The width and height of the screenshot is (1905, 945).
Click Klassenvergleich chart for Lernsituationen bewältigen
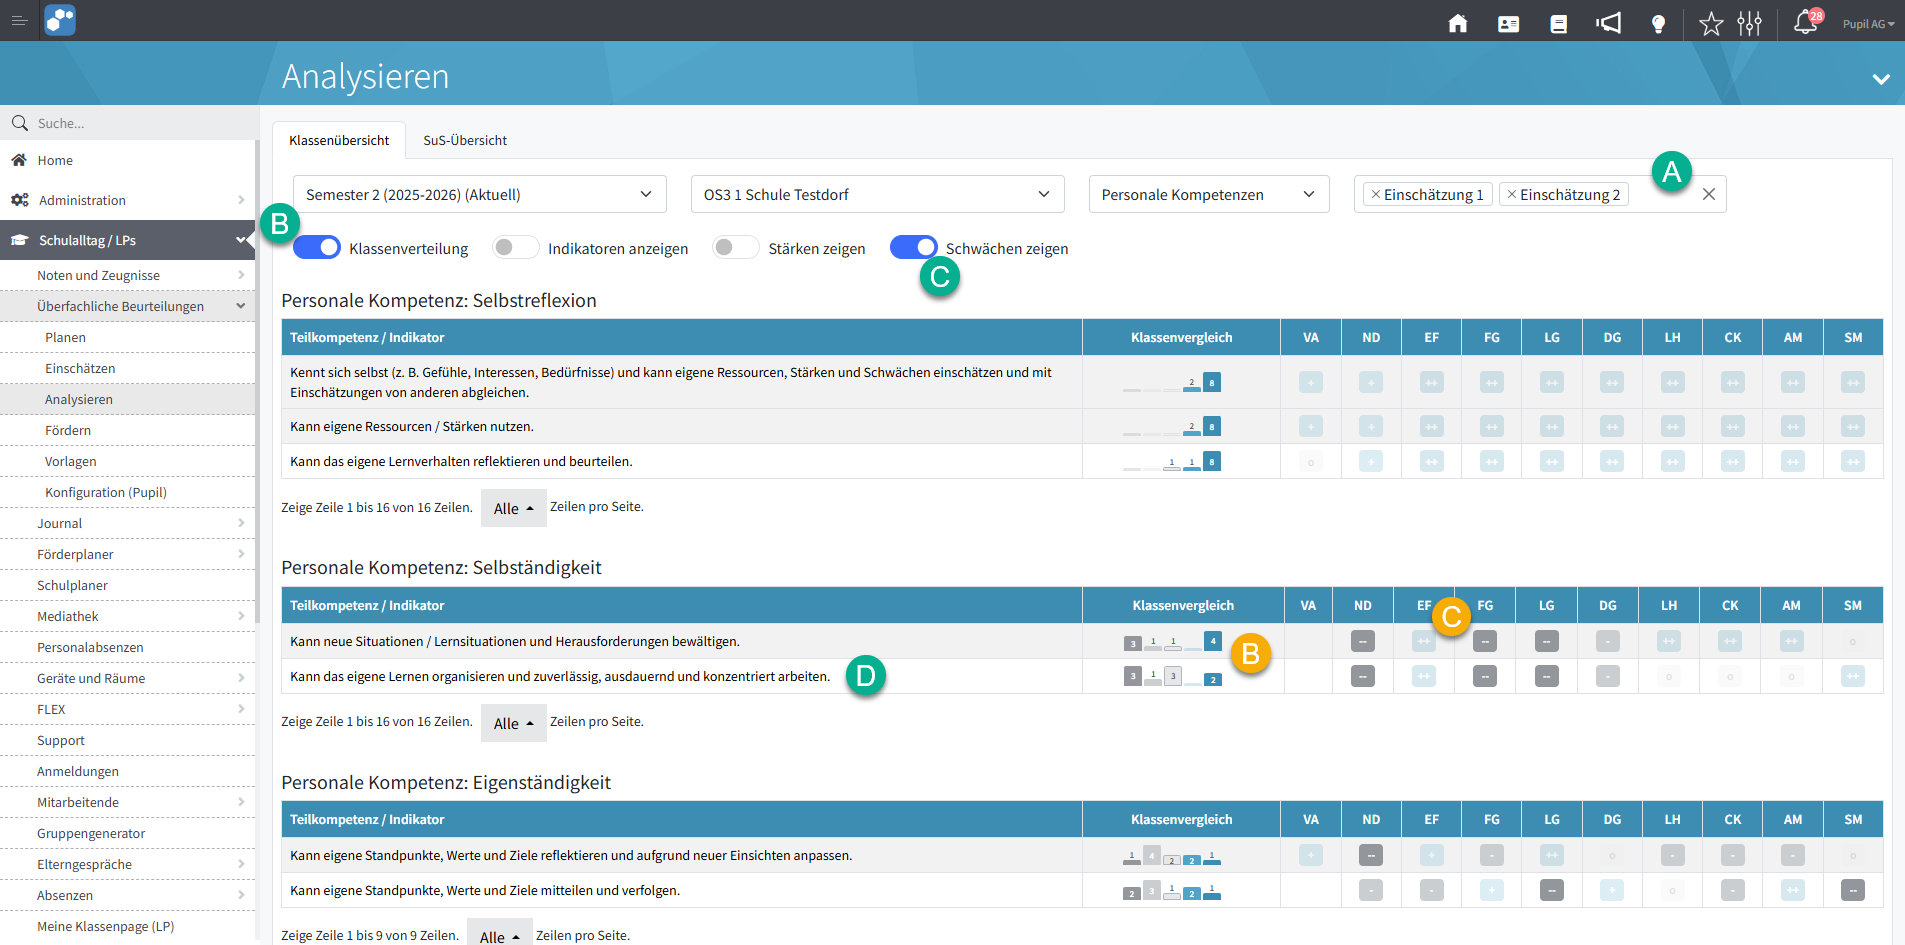(1172, 641)
